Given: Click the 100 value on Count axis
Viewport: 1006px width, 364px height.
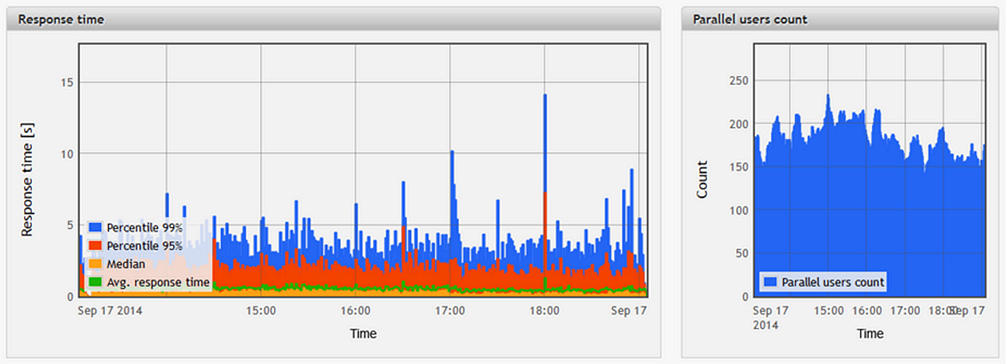Looking at the screenshot, I should click(x=739, y=210).
